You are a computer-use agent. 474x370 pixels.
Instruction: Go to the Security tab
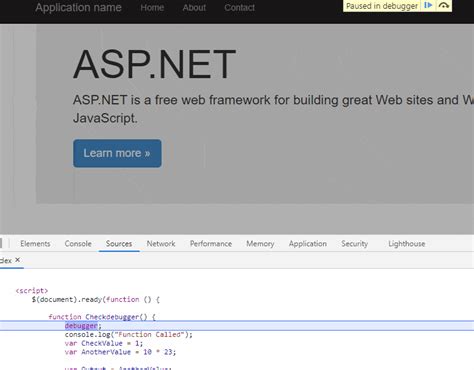coord(355,244)
